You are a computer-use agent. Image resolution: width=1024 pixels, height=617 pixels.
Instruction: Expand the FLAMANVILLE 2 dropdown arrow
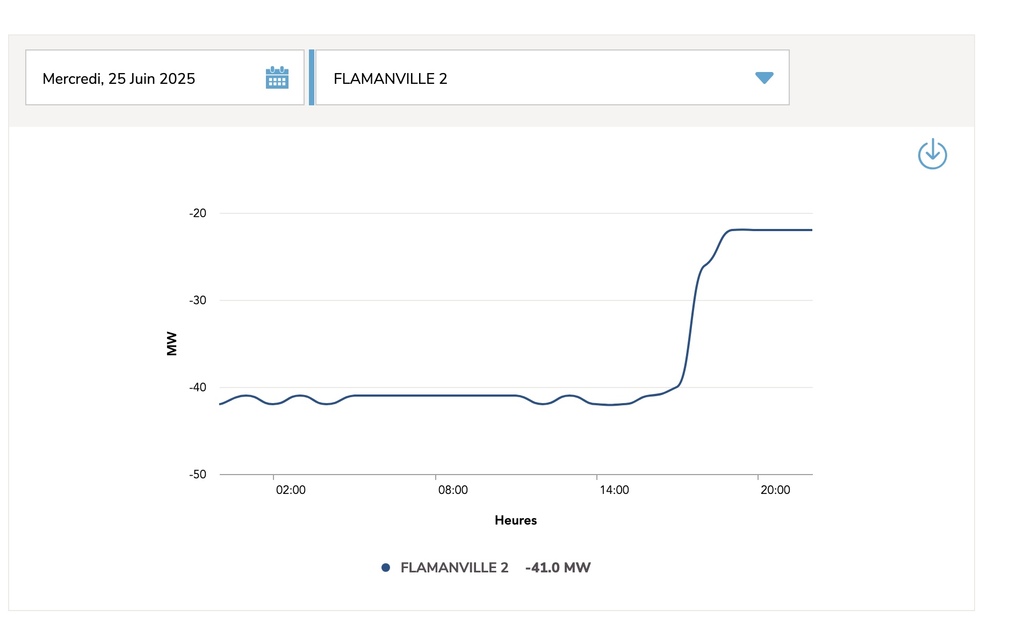(x=764, y=78)
